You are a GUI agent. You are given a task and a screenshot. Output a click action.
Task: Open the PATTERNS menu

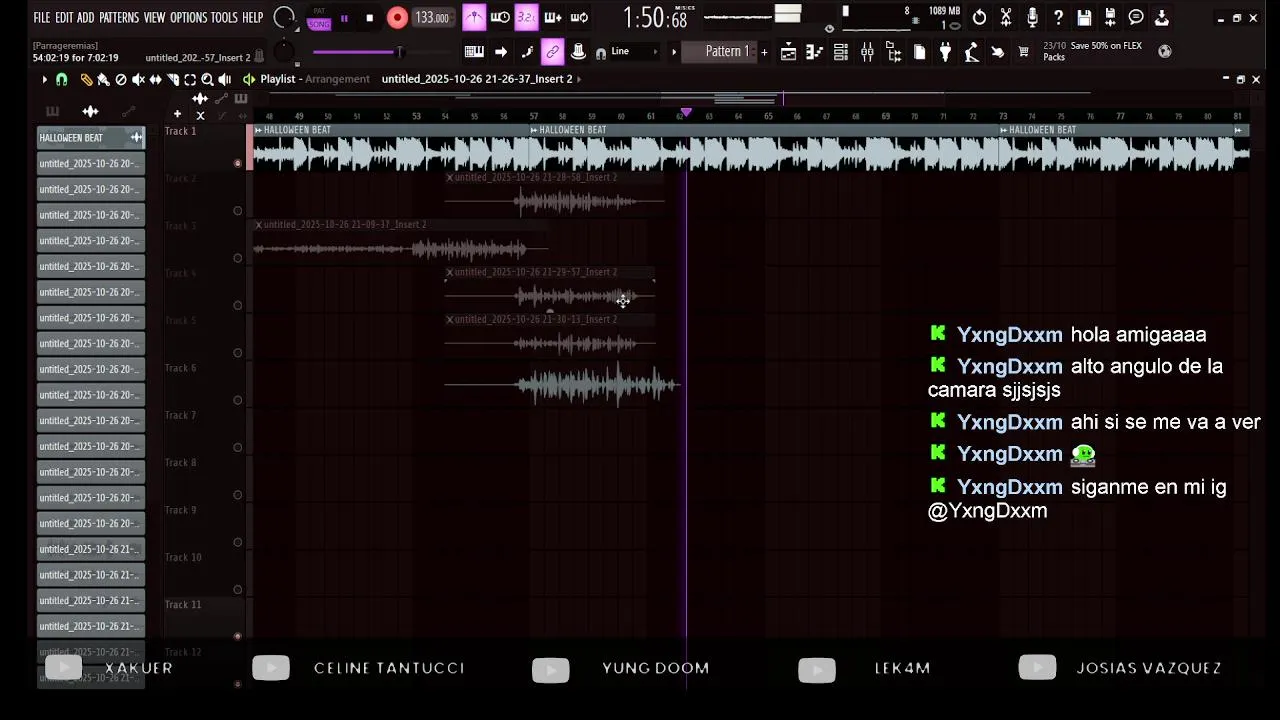tap(119, 18)
